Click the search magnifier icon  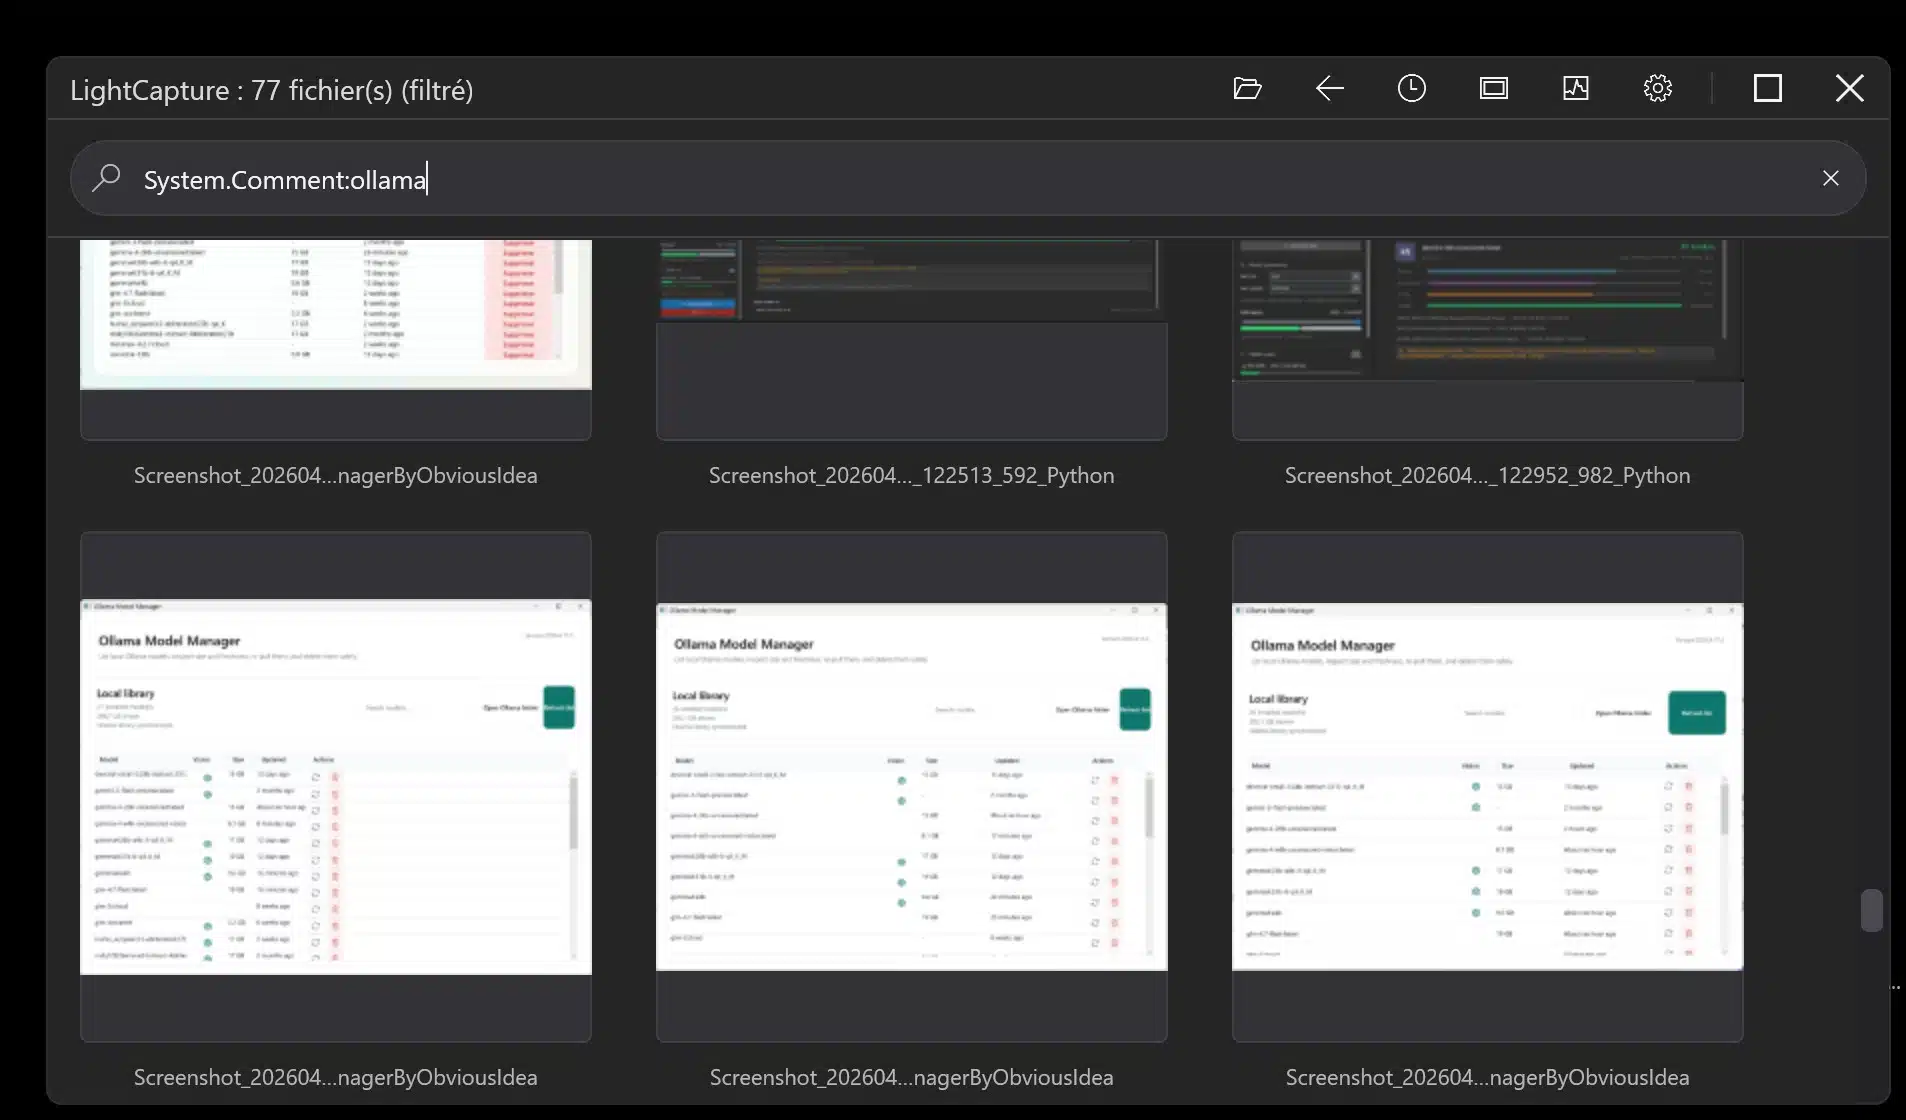click(106, 178)
